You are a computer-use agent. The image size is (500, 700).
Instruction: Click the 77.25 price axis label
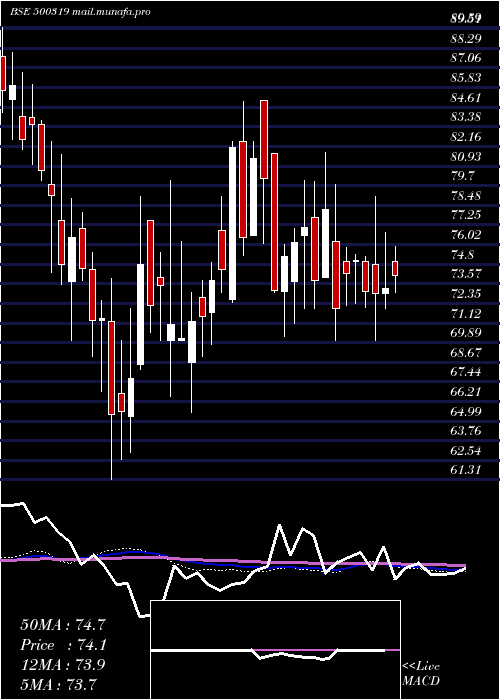click(x=466, y=215)
